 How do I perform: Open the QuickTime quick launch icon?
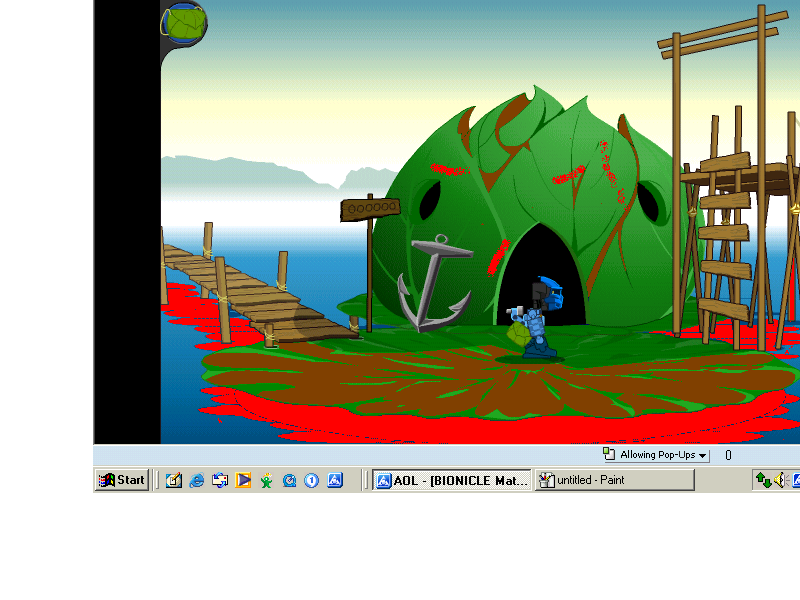pos(289,481)
